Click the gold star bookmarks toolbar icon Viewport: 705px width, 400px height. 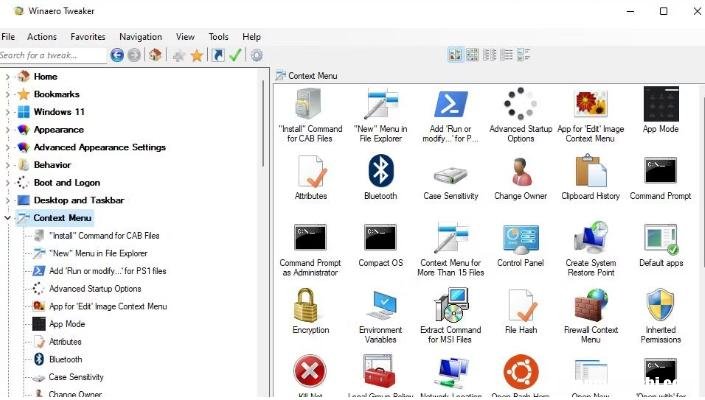point(196,55)
